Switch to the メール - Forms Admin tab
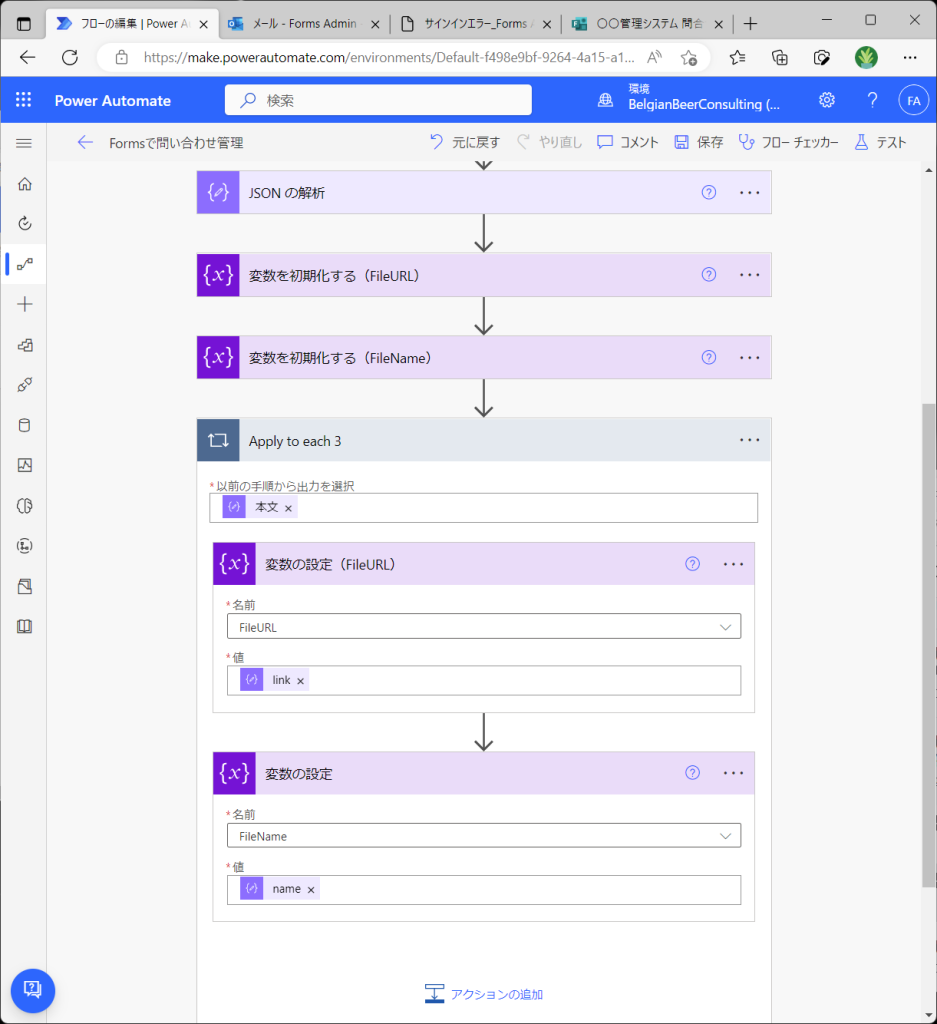This screenshot has height=1024, width=937. [304, 24]
